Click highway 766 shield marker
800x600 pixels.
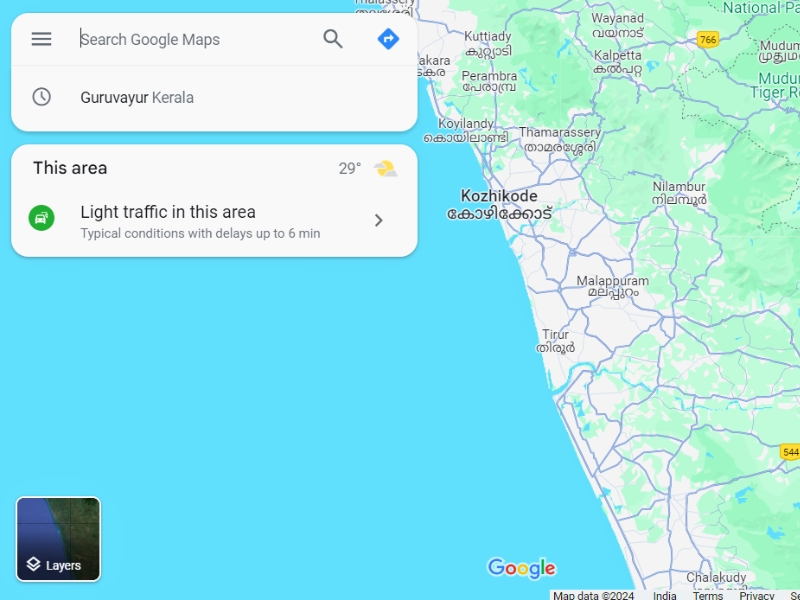[x=708, y=39]
